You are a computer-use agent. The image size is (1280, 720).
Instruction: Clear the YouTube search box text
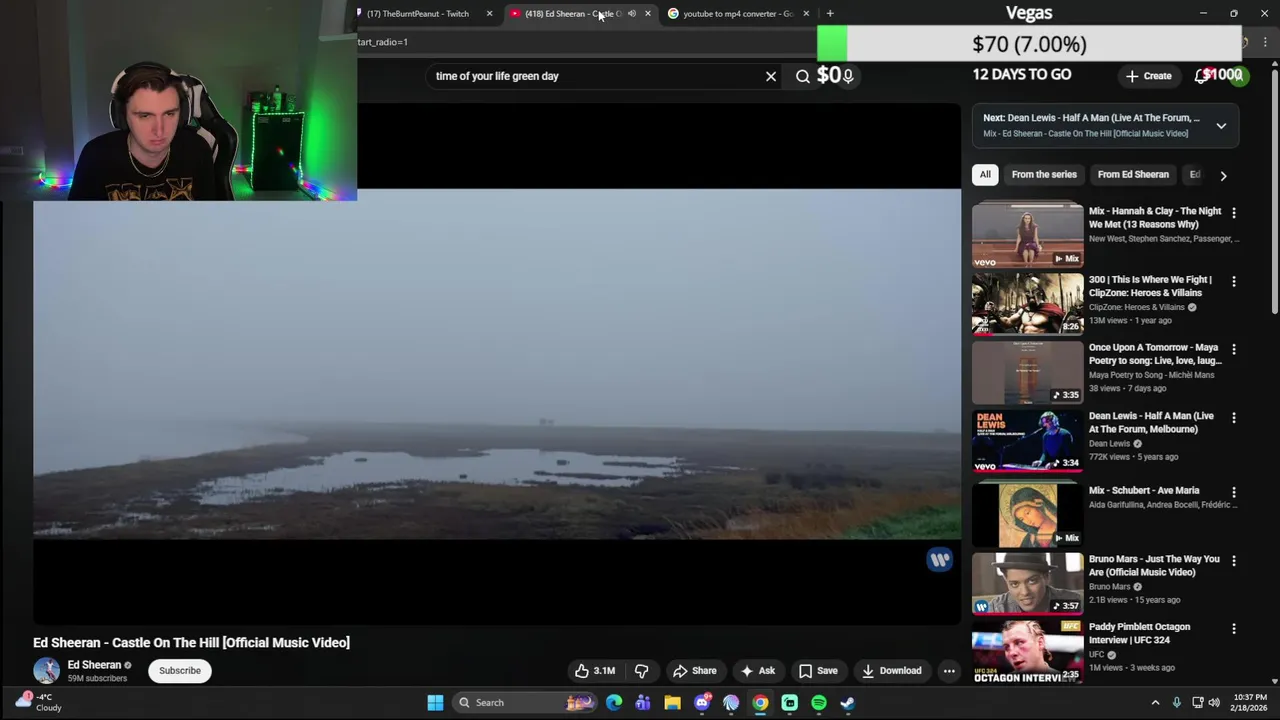pos(771,76)
